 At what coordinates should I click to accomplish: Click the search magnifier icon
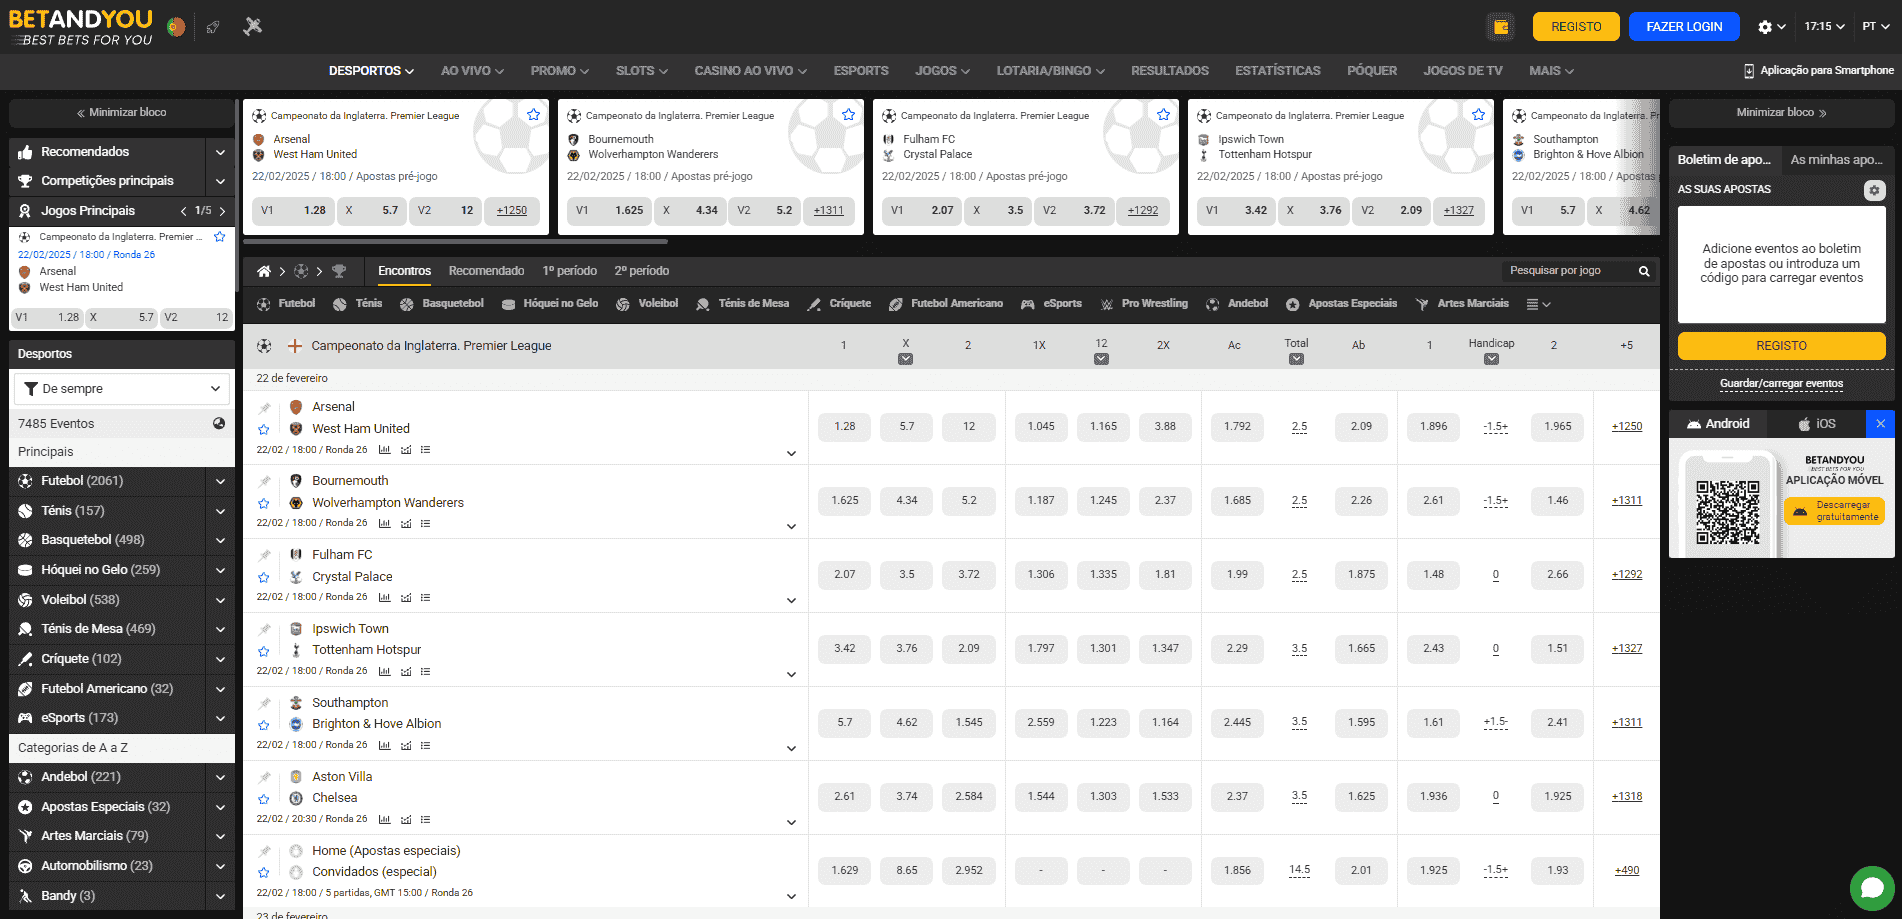tap(1643, 271)
